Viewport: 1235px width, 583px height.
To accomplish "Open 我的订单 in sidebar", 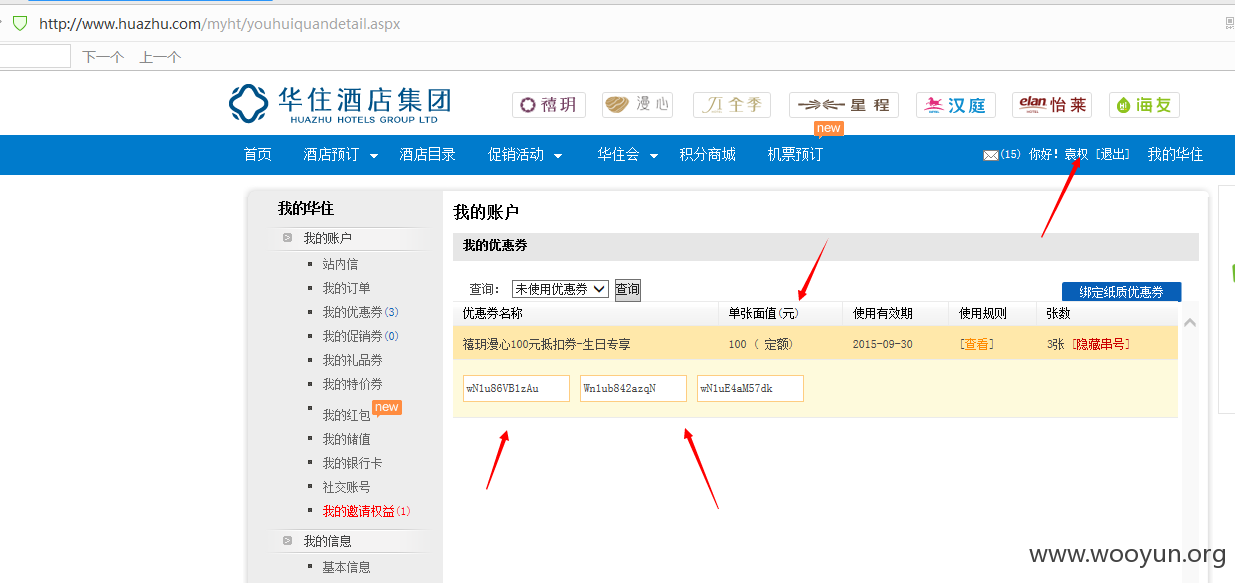I will [x=346, y=288].
